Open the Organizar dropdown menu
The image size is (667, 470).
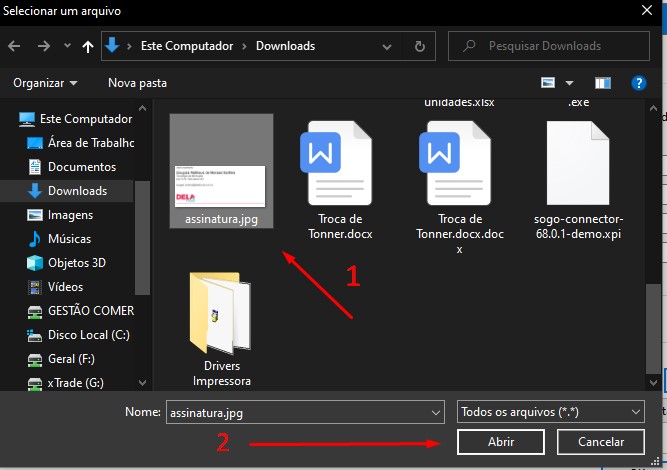45,83
